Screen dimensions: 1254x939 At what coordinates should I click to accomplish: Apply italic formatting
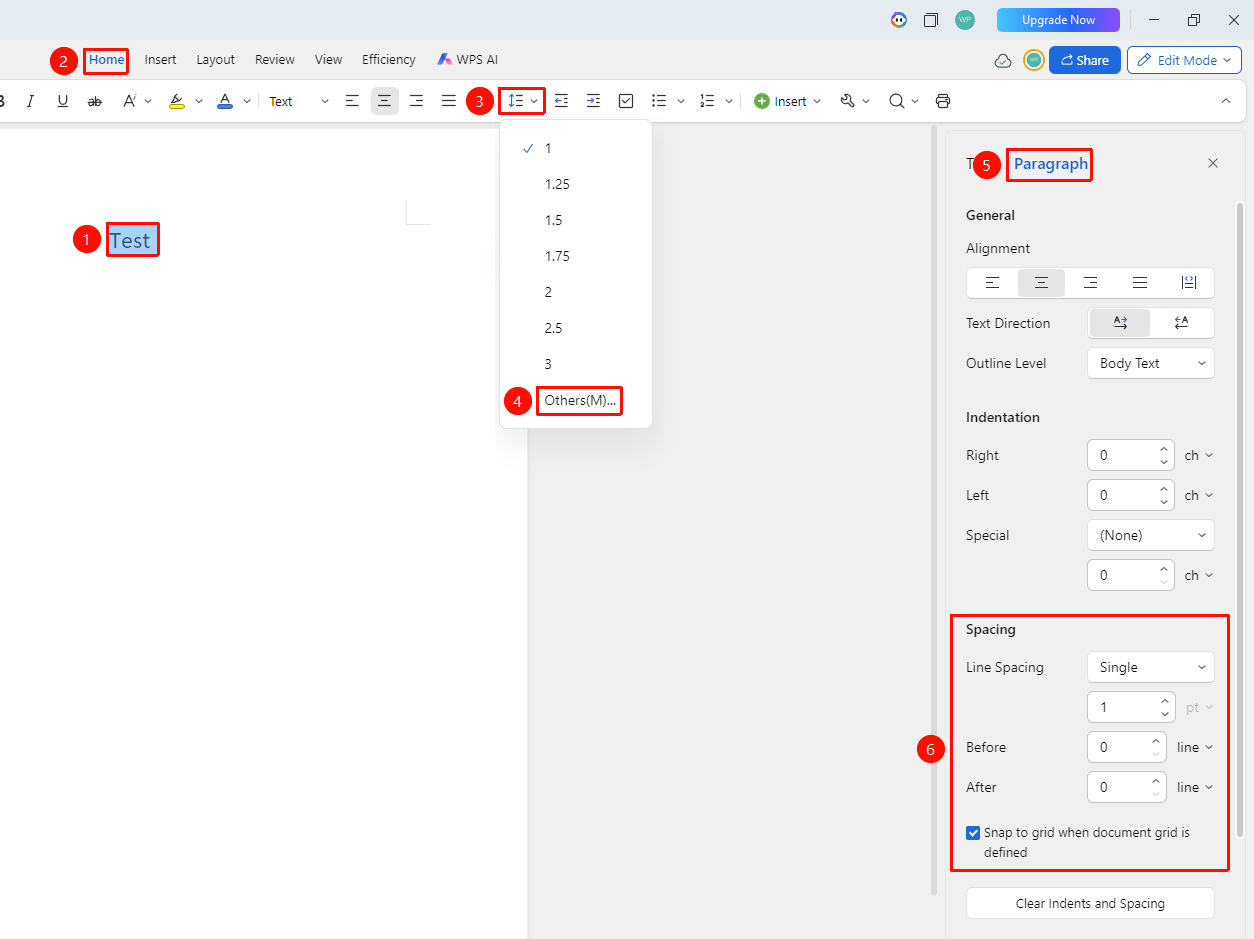(x=30, y=101)
